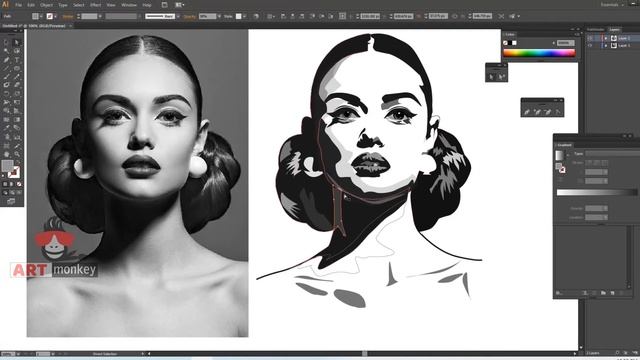Open Arrange Documents dropdown
The height and width of the screenshot is (360, 640).
tap(180, 5)
